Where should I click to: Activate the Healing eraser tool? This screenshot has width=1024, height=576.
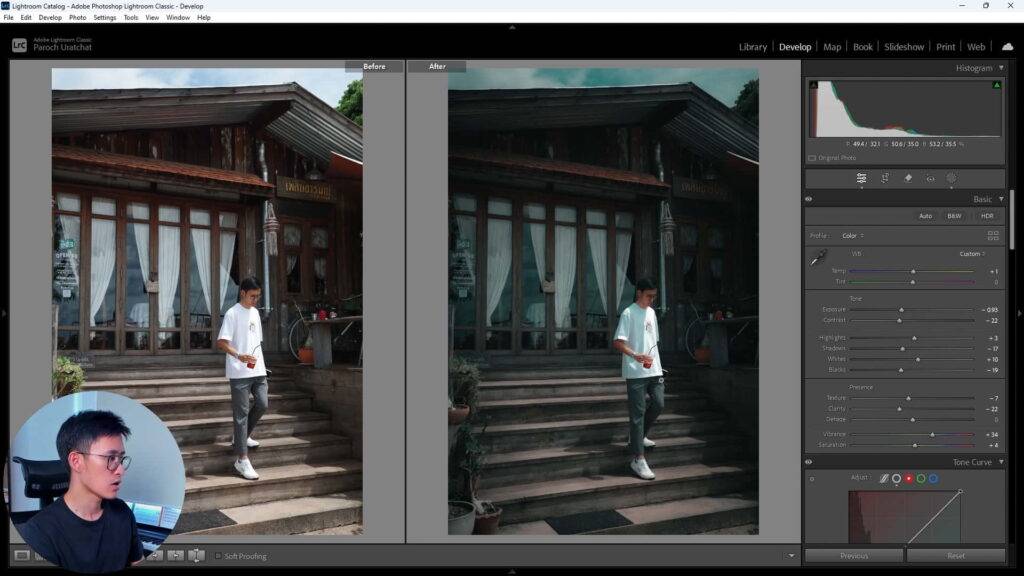(908, 179)
